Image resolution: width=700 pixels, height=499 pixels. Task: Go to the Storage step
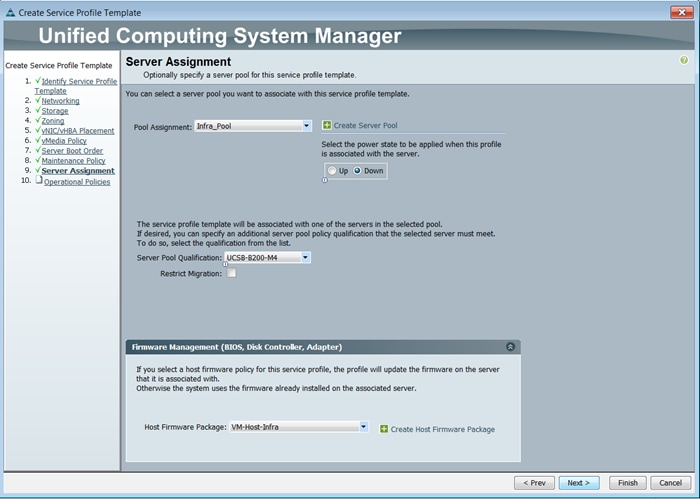[55, 111]
